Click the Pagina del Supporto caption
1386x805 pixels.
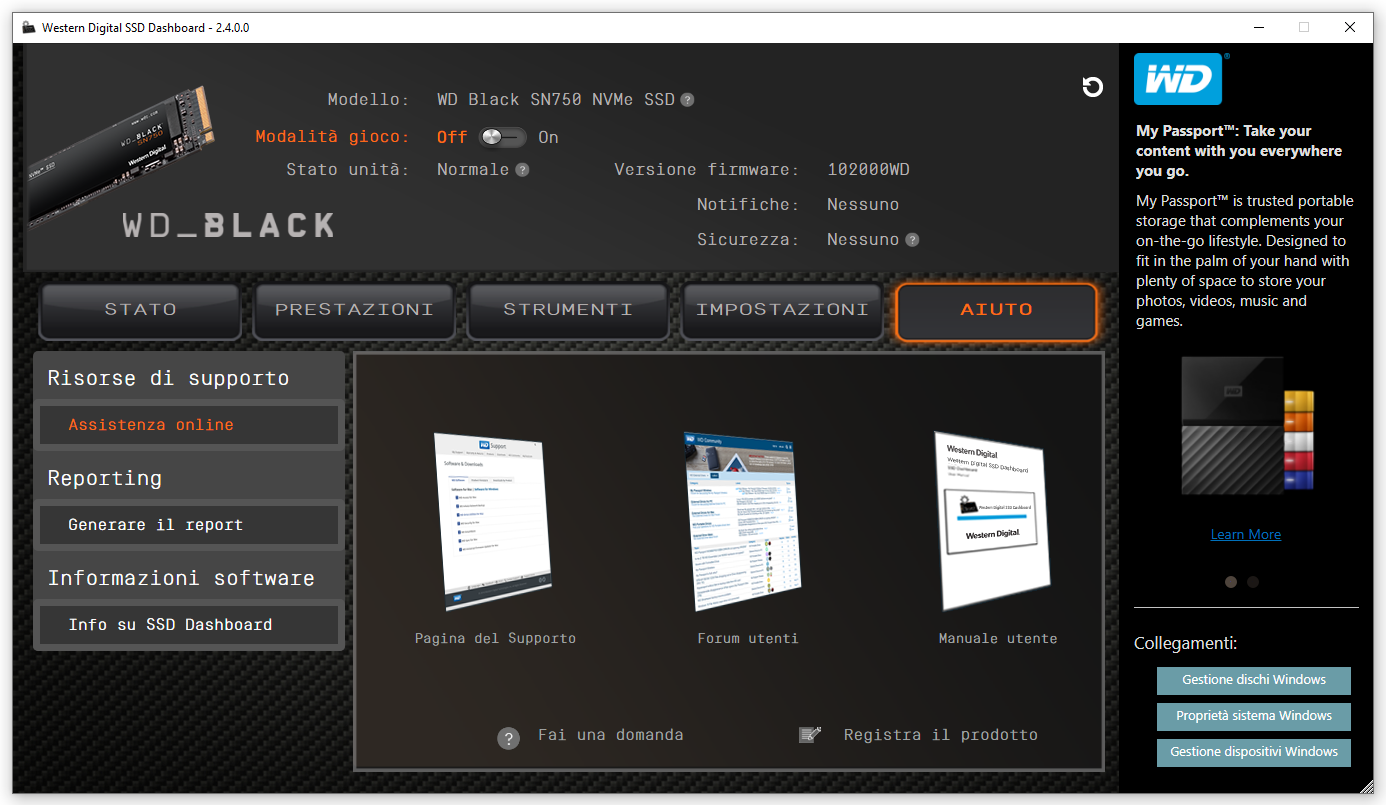[x=495, y=638]
